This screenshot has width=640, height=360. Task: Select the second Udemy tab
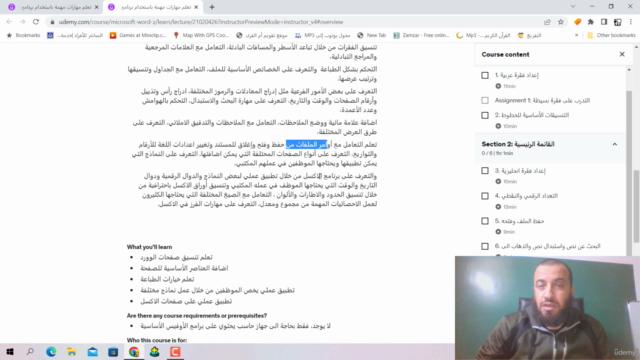(153, 7)
